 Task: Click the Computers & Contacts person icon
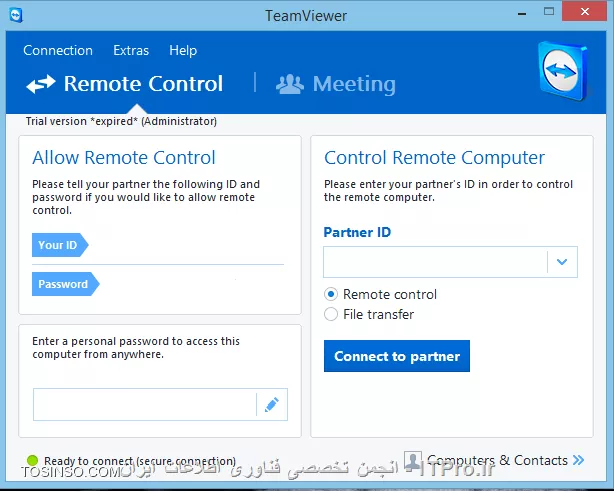(412, 460)
